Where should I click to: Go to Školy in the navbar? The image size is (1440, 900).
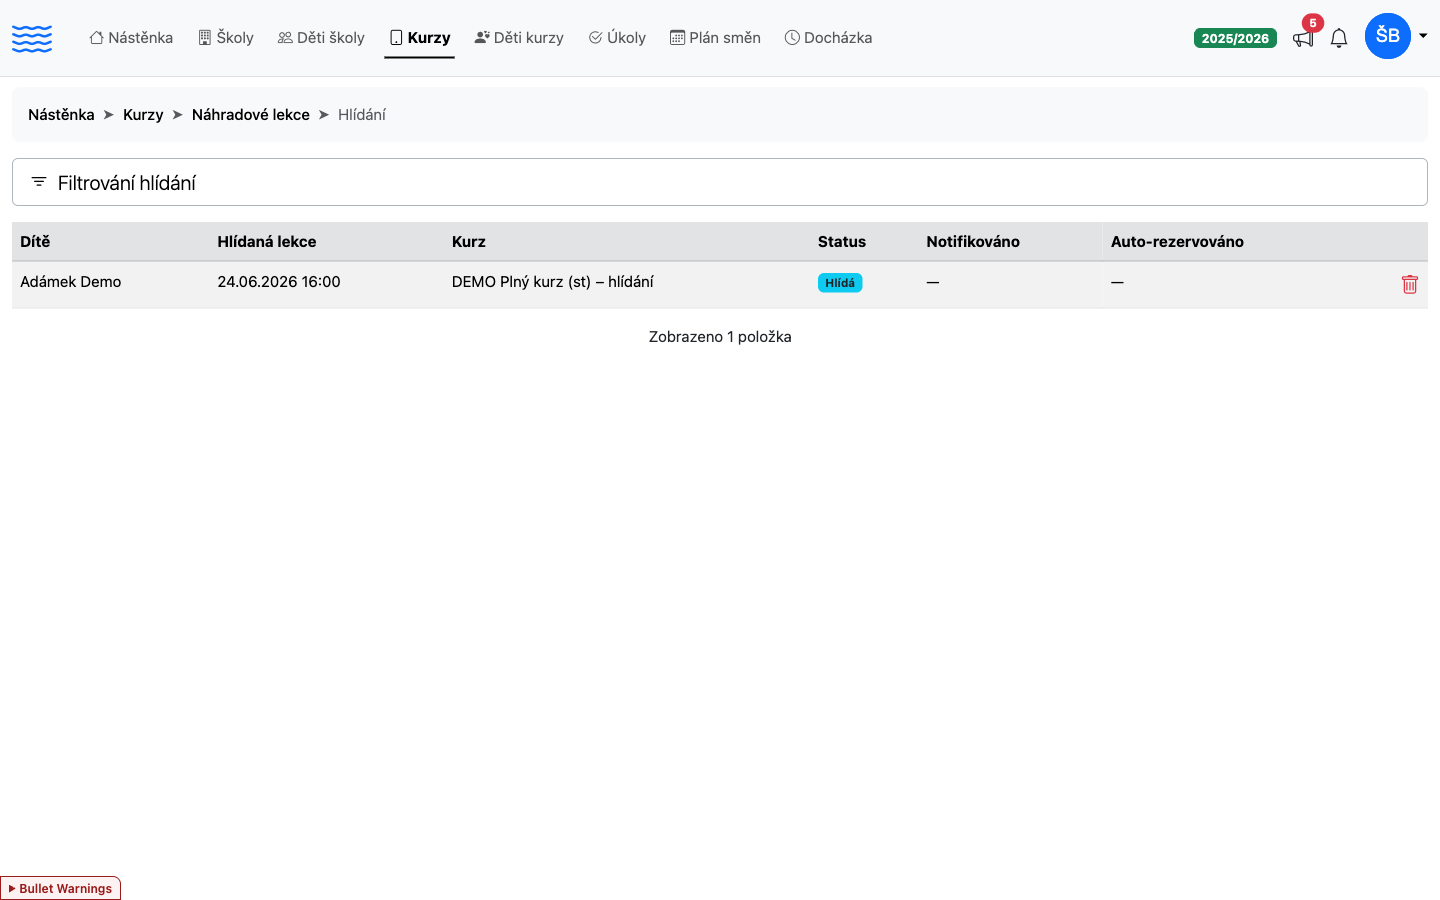coord(226,38)
